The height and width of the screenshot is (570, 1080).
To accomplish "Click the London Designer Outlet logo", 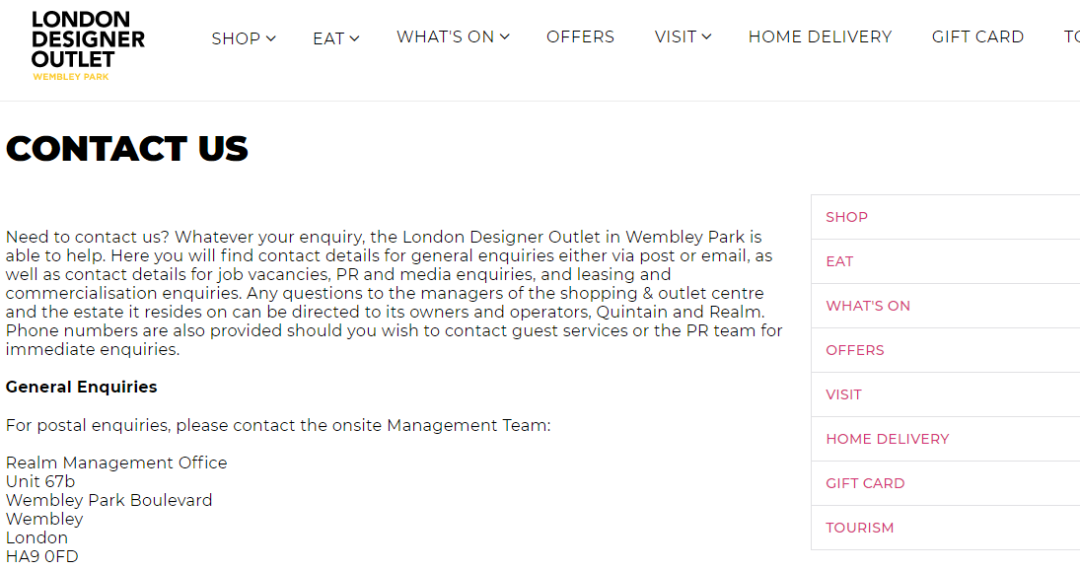I will [88, 45].
